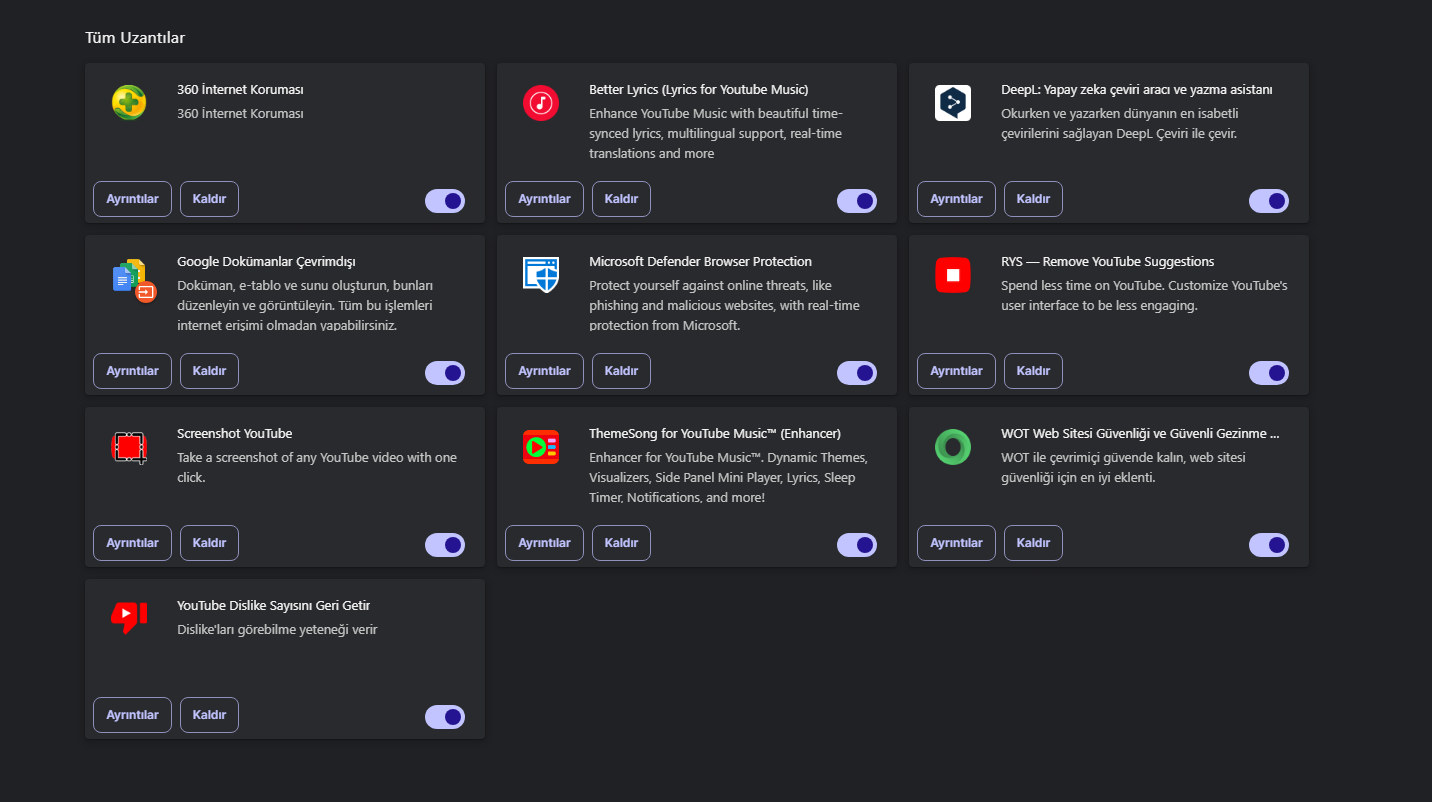This screenshot has width=1432, height=802.
Task: Disable the 360 İnternet Koruması extension toggle
Action: pos(445,201)
